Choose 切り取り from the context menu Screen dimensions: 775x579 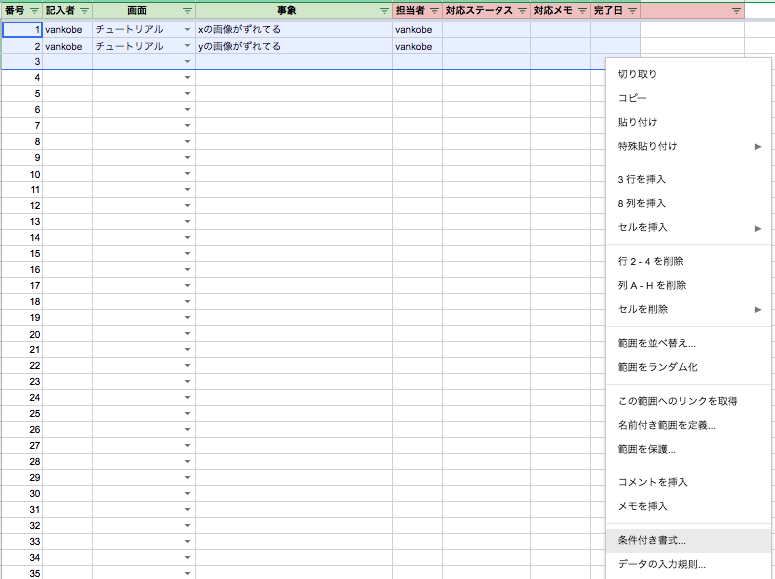[688, 74]
